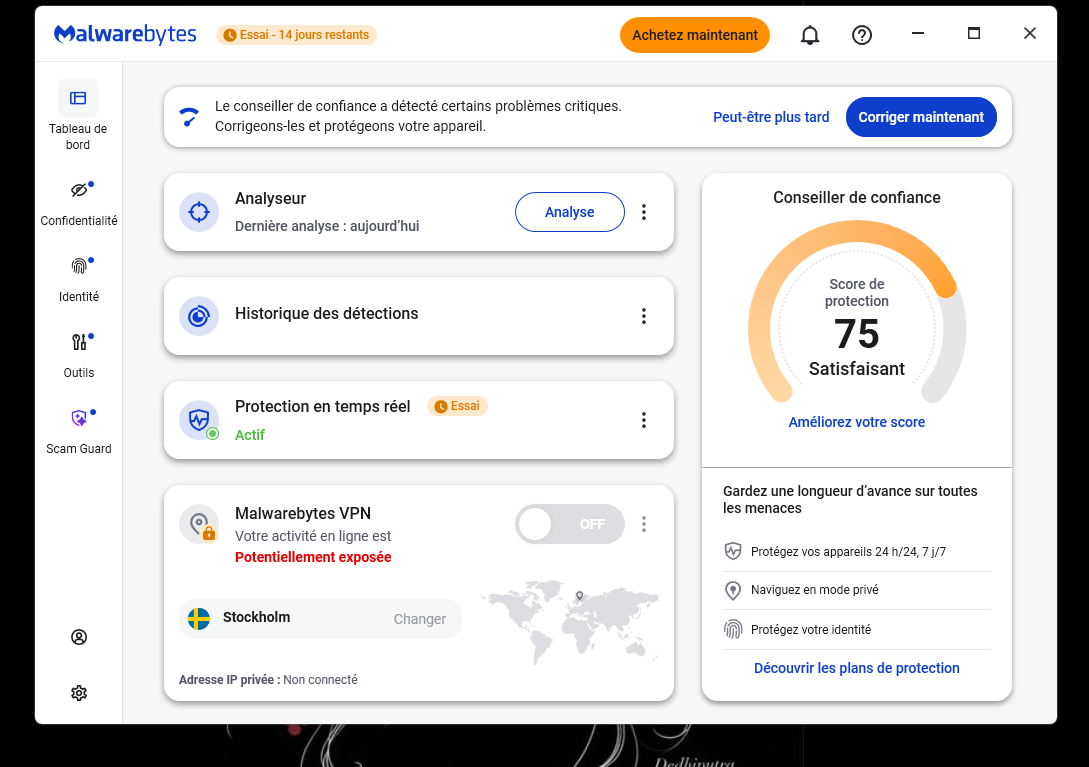Open the Scam Guard shield icon
The image size is (1089, 767).
pos(79,418)
